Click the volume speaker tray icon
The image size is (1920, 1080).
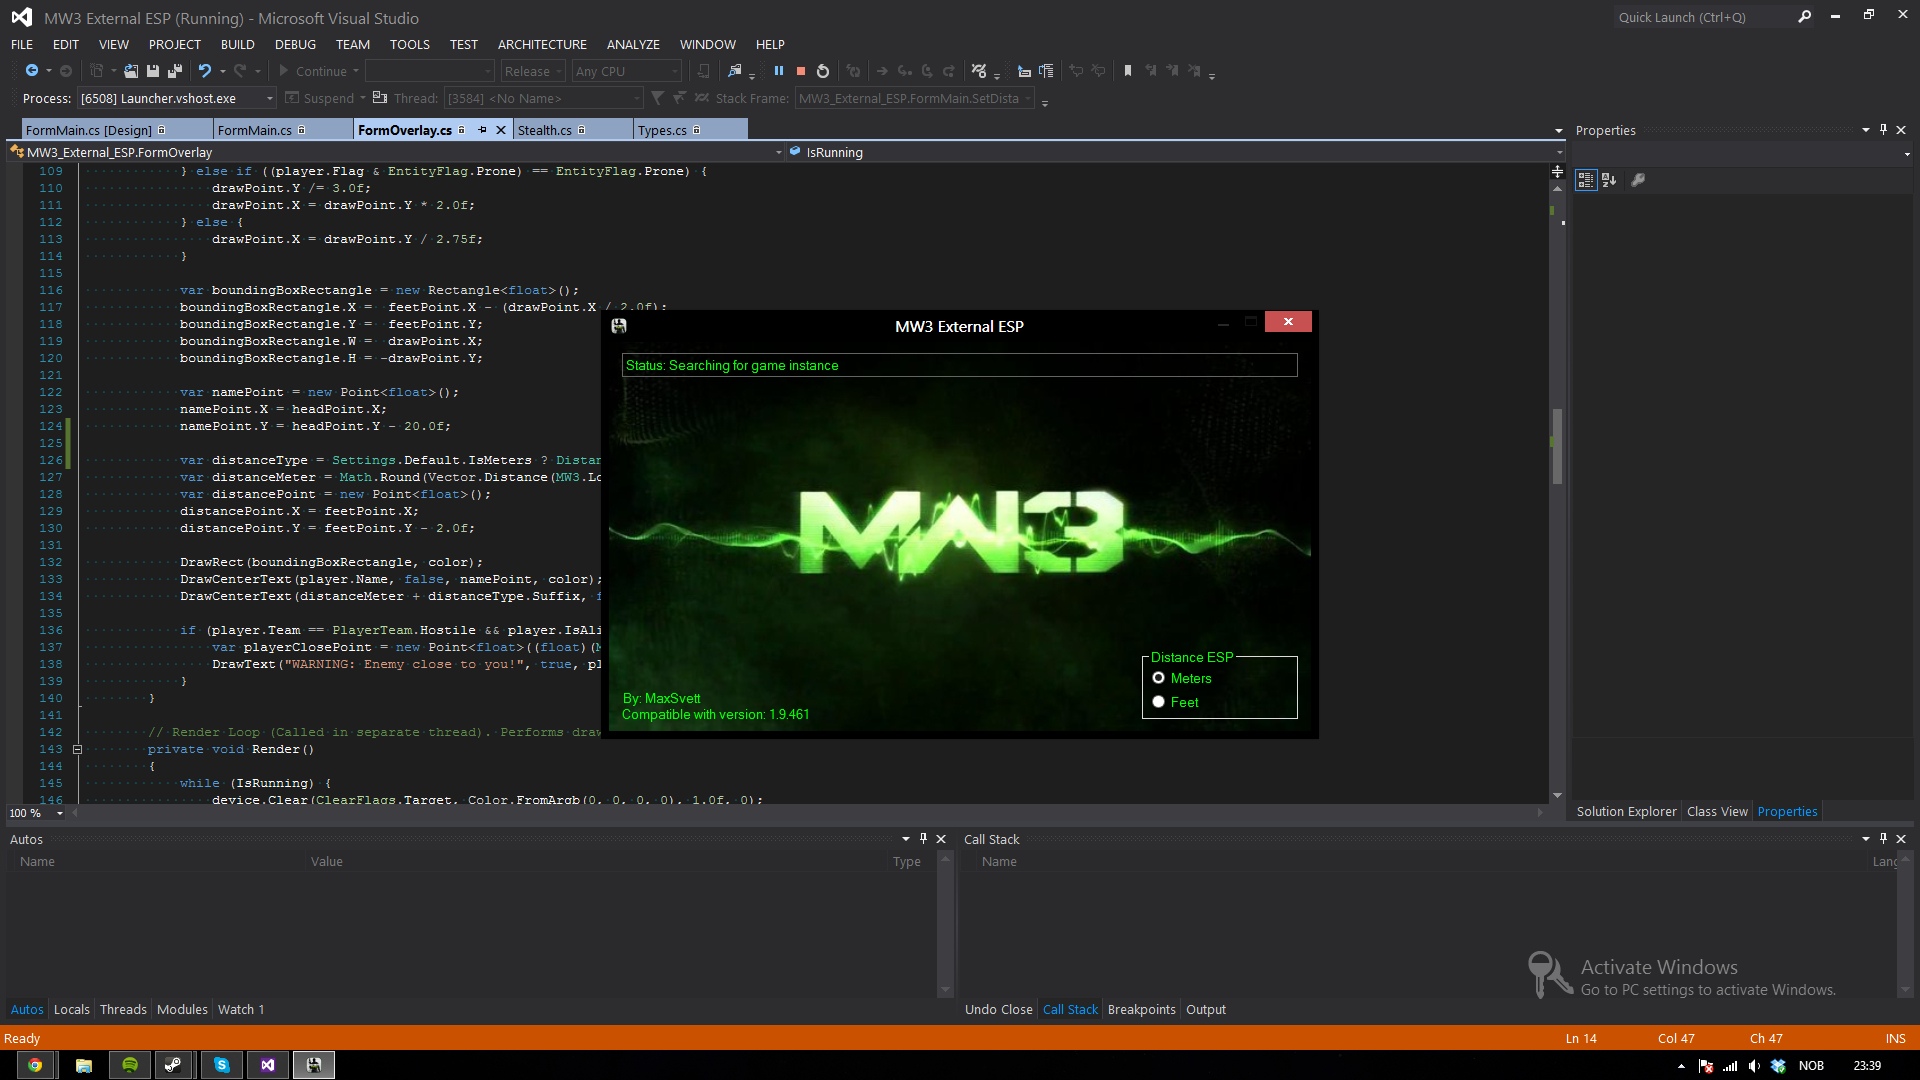(1754, 1066)
